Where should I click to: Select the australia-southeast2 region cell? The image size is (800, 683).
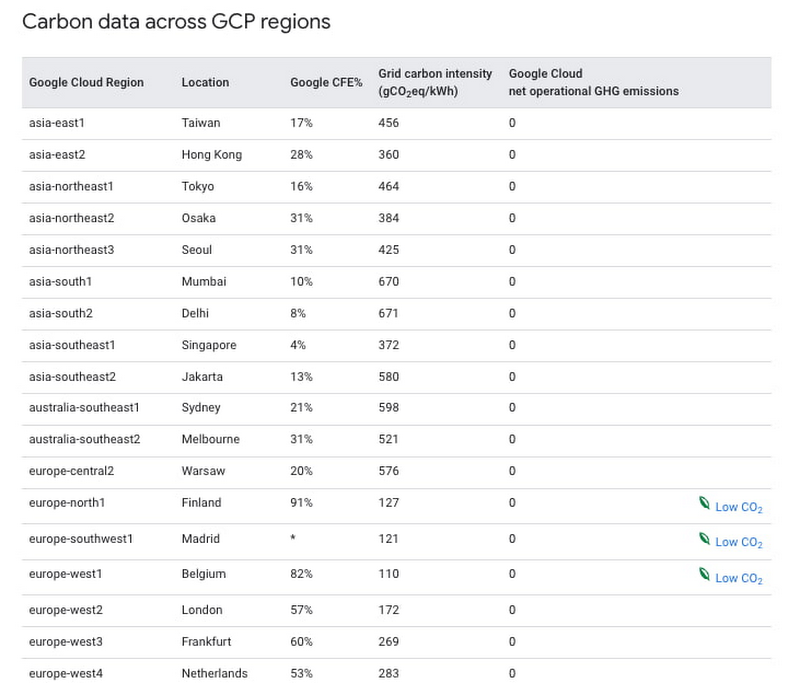tap(84, 439)
